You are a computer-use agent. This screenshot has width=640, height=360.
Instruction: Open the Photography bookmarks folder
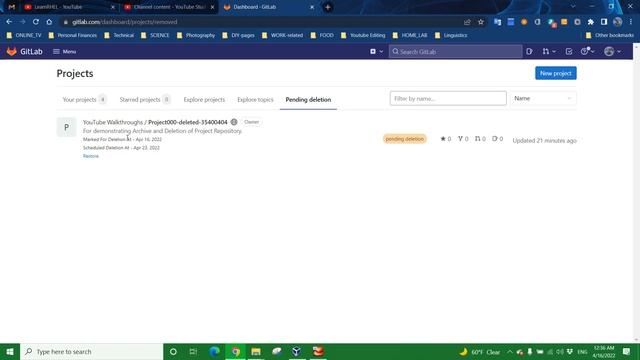tap(196, 36)
